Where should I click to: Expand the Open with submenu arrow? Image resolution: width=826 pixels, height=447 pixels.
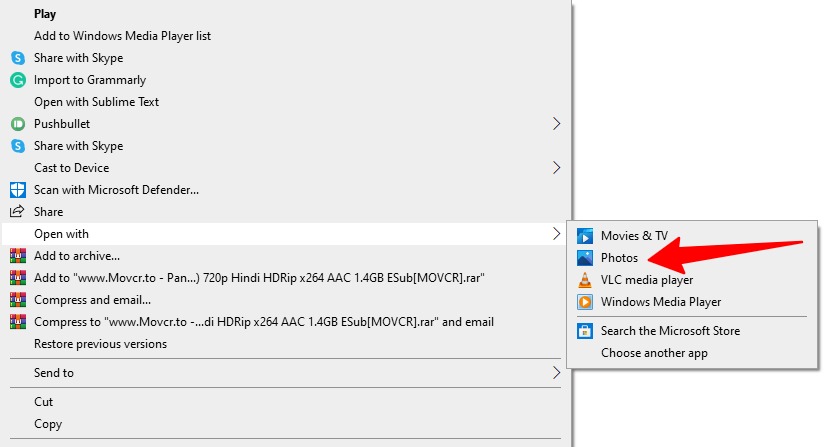tap(556, 234)
